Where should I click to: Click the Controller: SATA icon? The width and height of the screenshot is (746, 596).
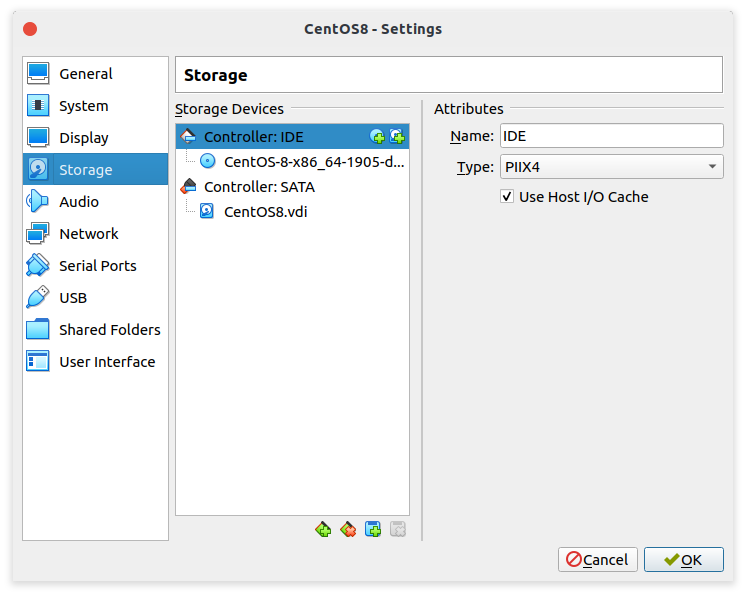pyautogui.click(x=188, y=186)
